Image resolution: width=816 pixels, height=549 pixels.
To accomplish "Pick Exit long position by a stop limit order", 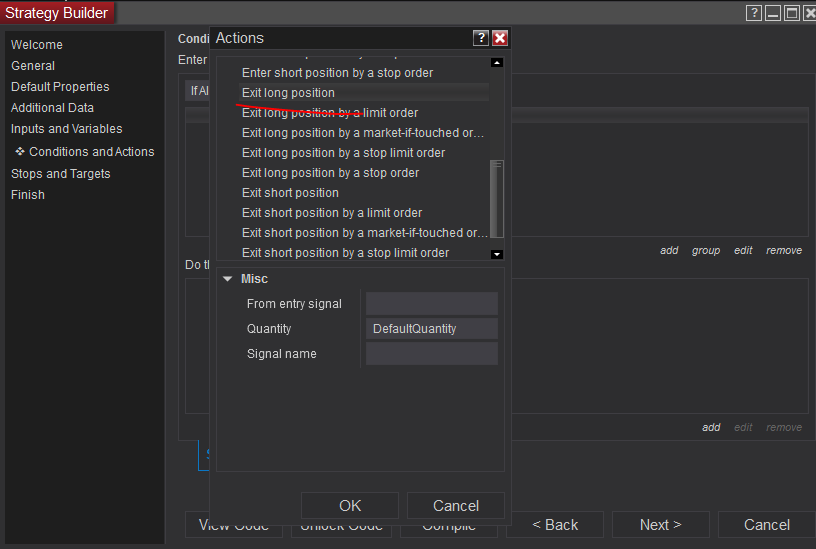I will (343, 153).
